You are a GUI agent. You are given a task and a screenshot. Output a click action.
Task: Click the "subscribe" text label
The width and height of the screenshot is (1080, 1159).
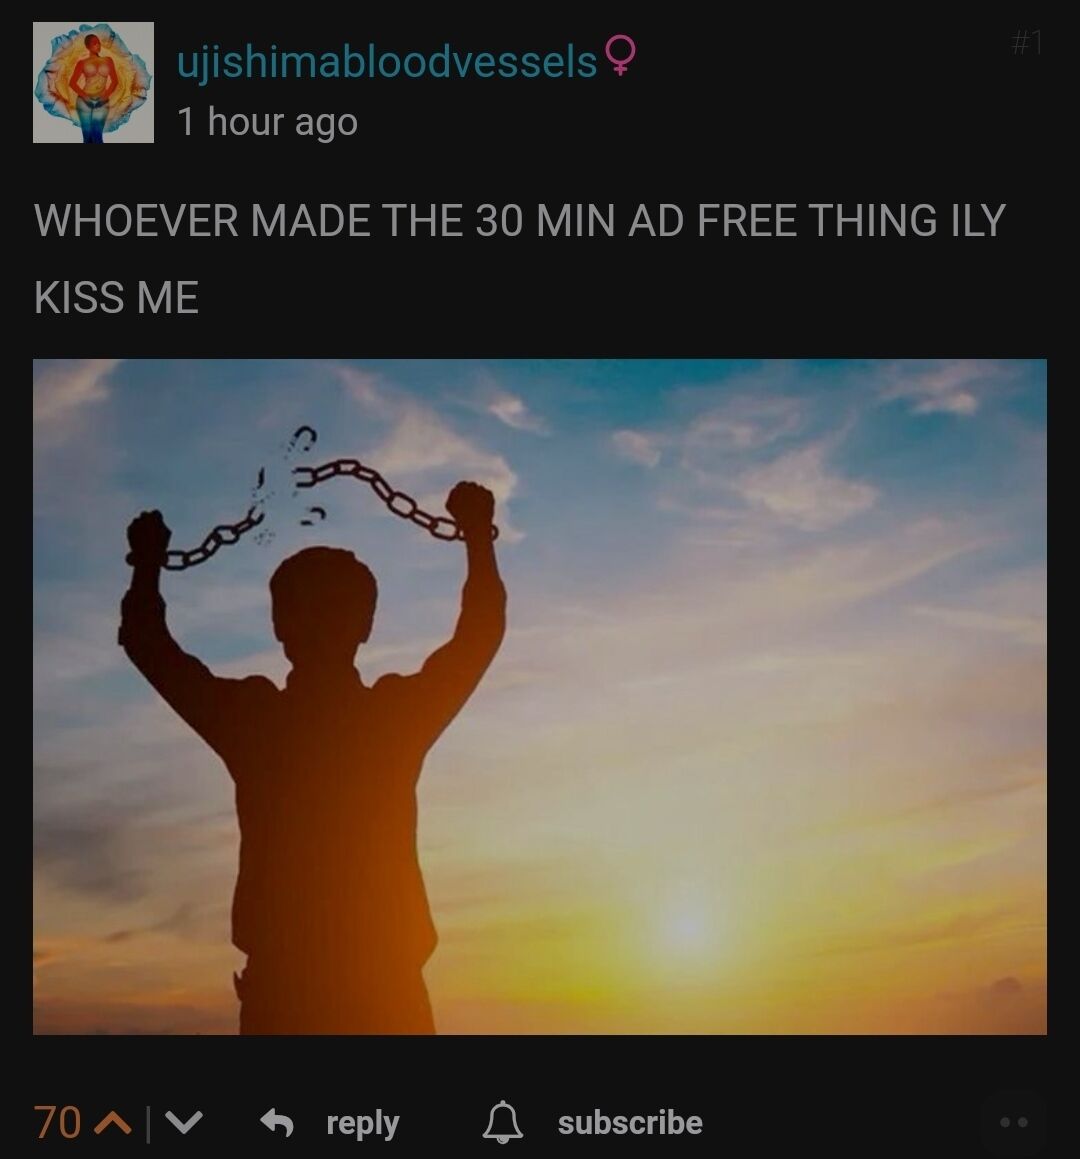630,1122
